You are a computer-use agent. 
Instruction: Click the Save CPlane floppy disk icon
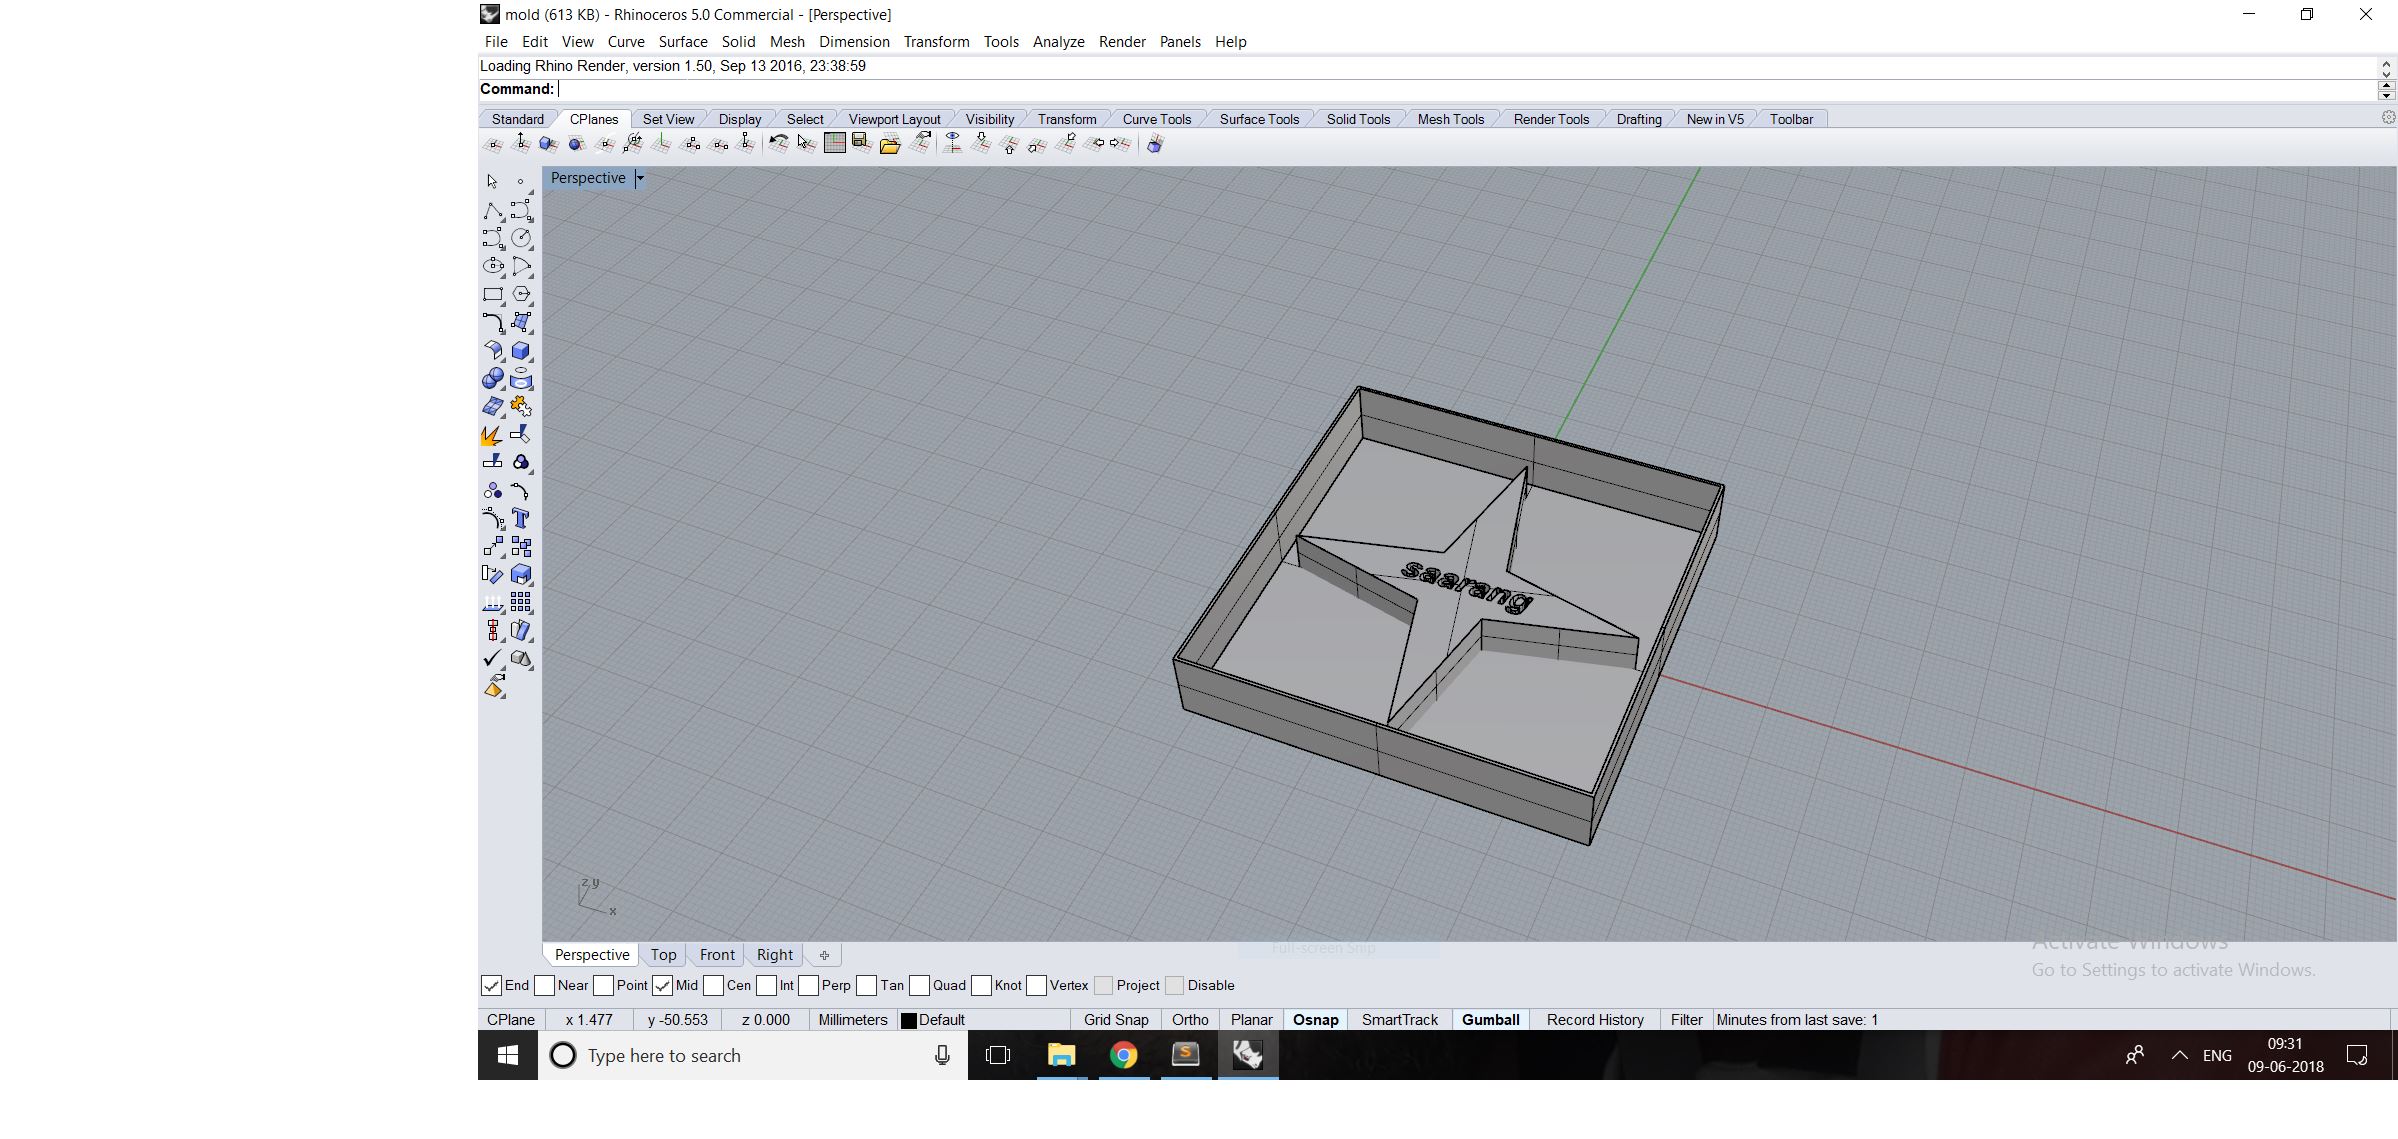862,144
